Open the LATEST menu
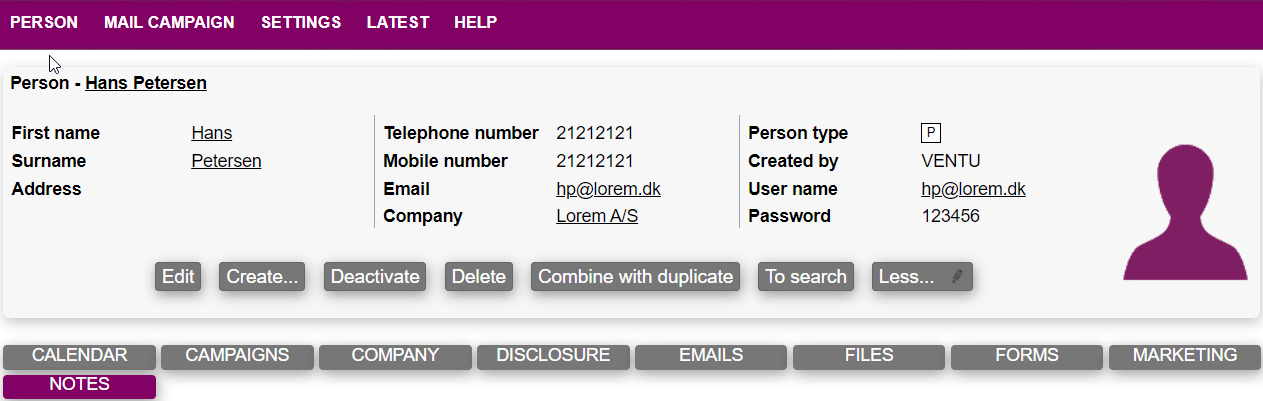Image resolution: width=1263 pixels, height=401 pixels. tap(398, 22)
